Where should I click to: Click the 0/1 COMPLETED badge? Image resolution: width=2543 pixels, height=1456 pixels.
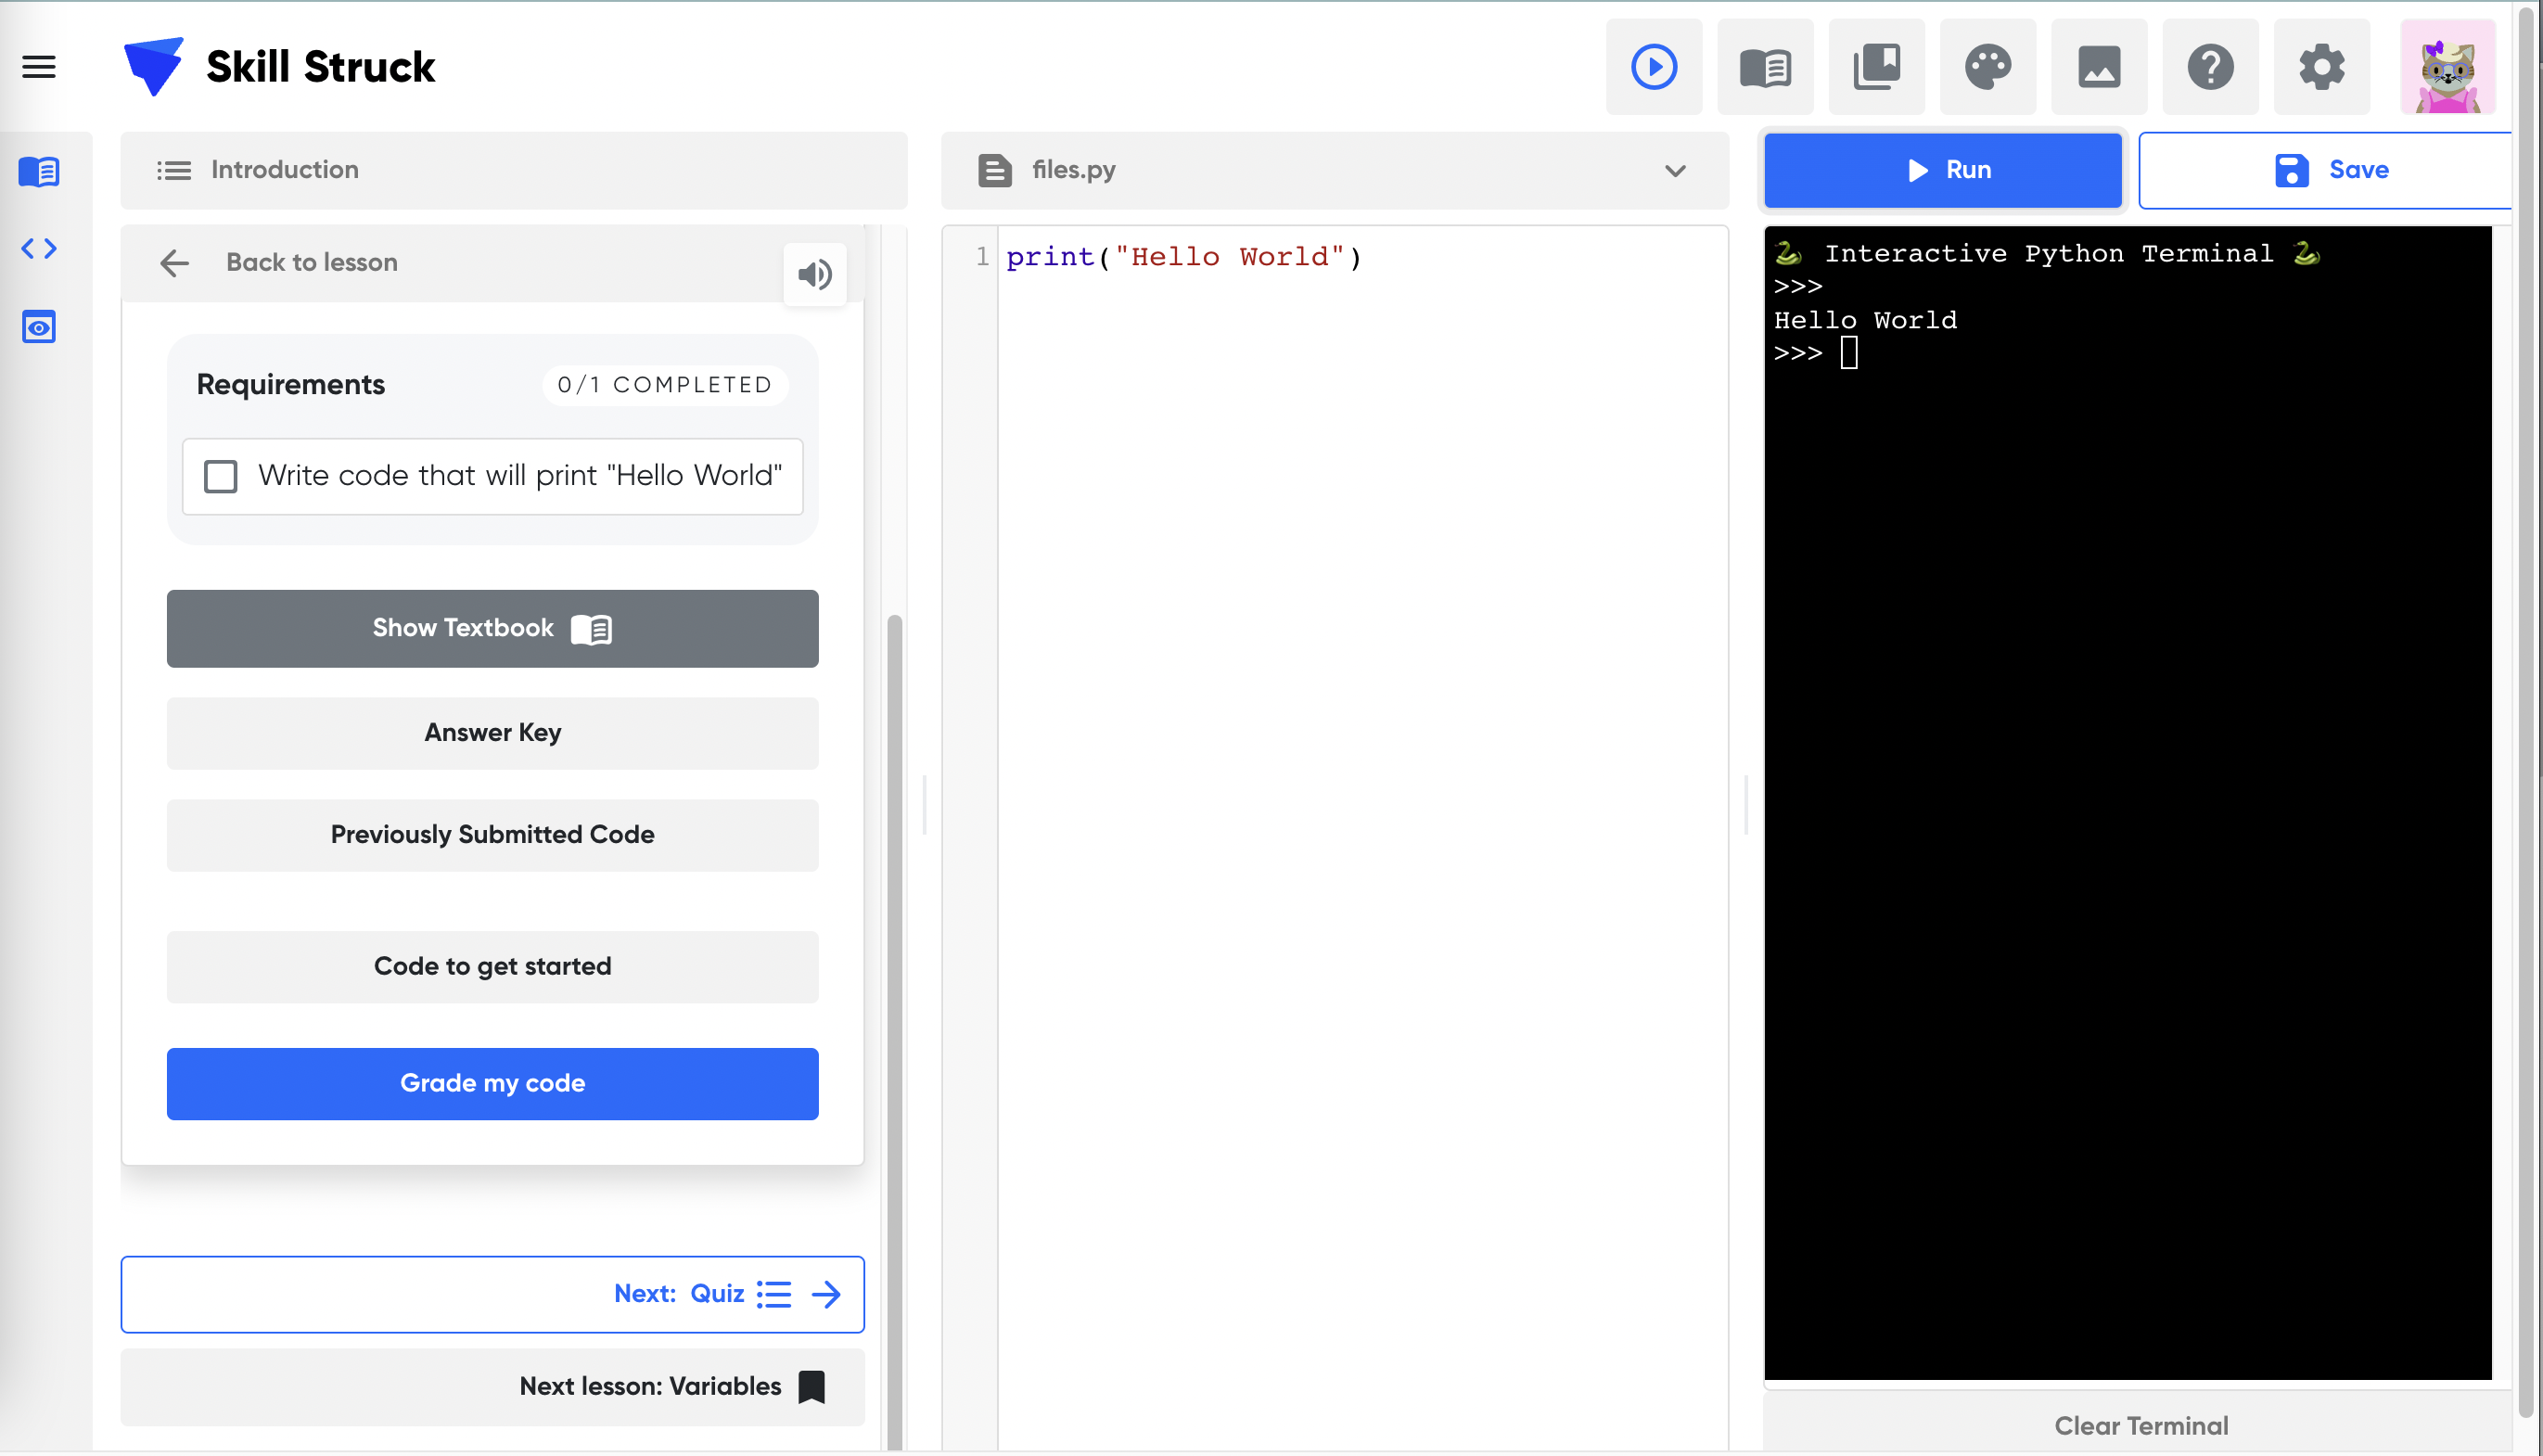coord(665,385)
